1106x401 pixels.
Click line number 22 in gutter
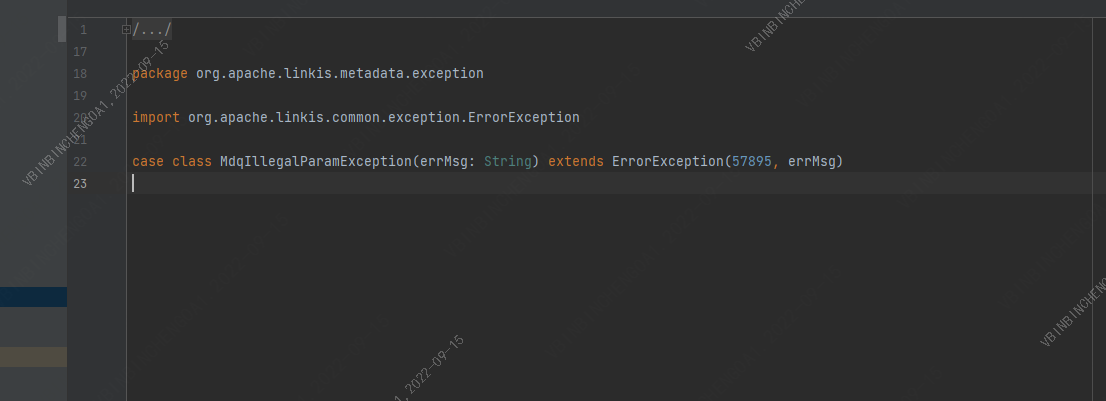(80, 162)
